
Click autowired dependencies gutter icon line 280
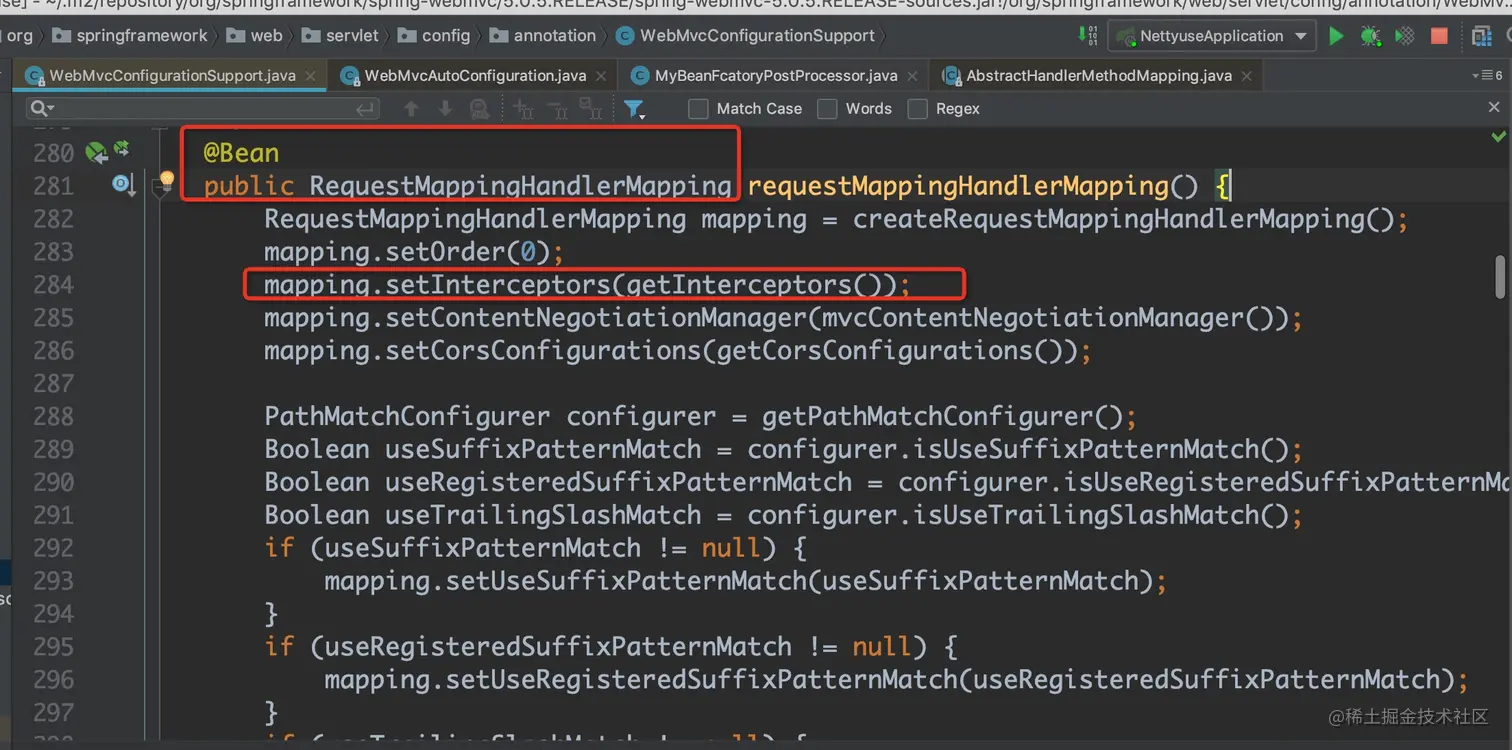tap(122, 149)
